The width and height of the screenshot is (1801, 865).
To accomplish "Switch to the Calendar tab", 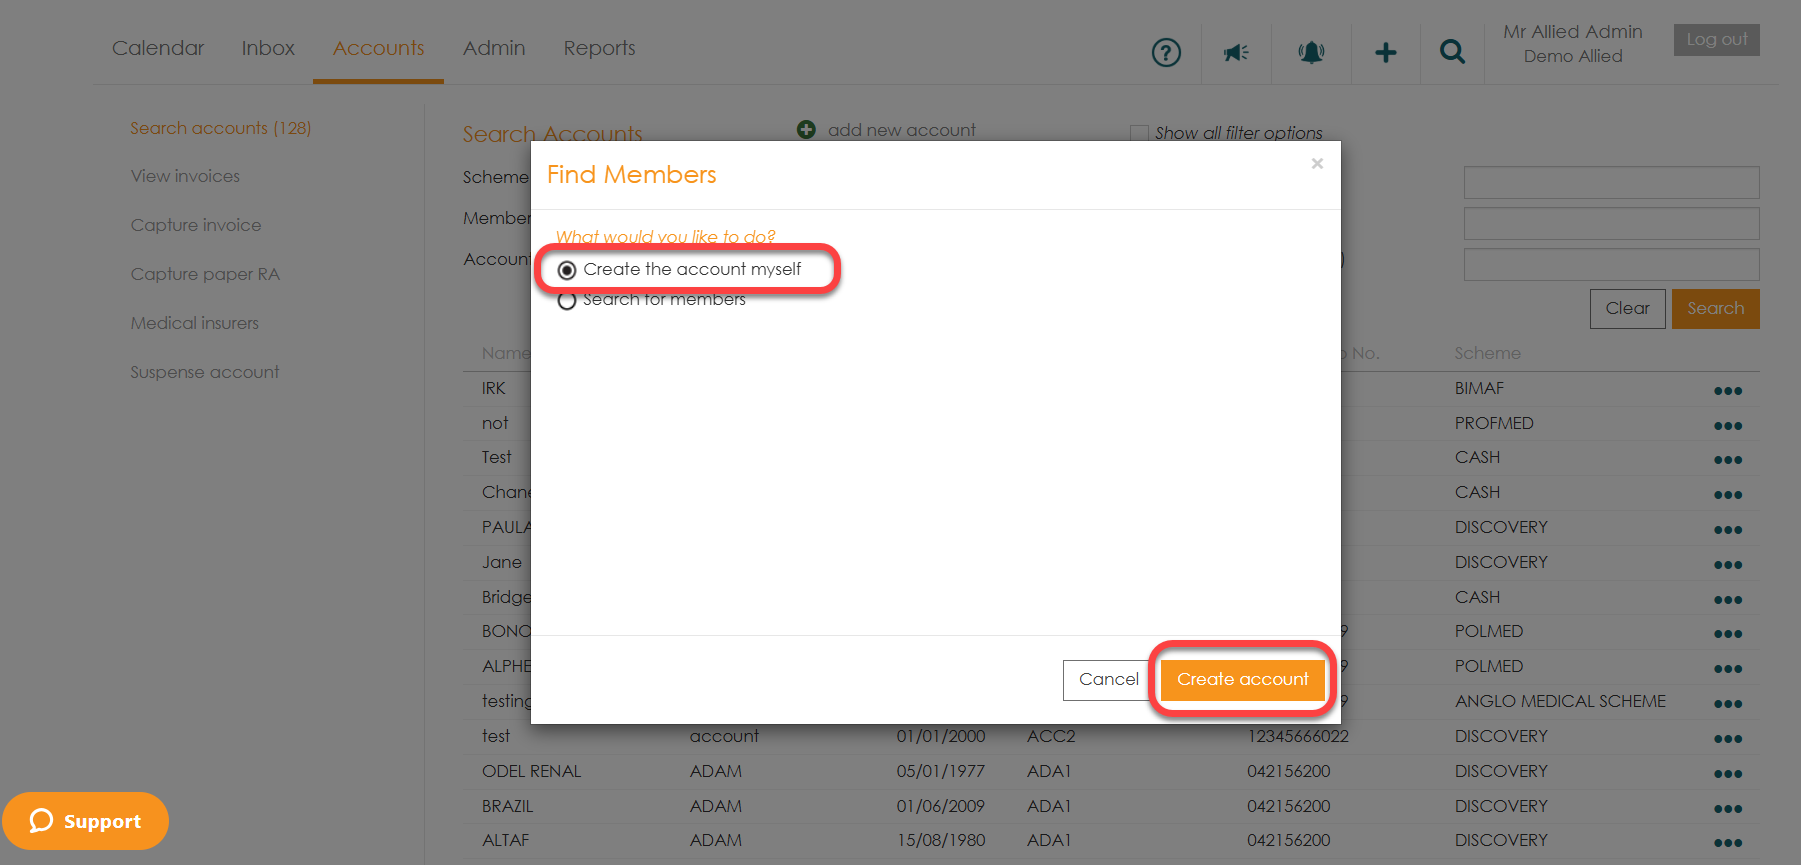I will pyautogui.click(x=158, y=48).
